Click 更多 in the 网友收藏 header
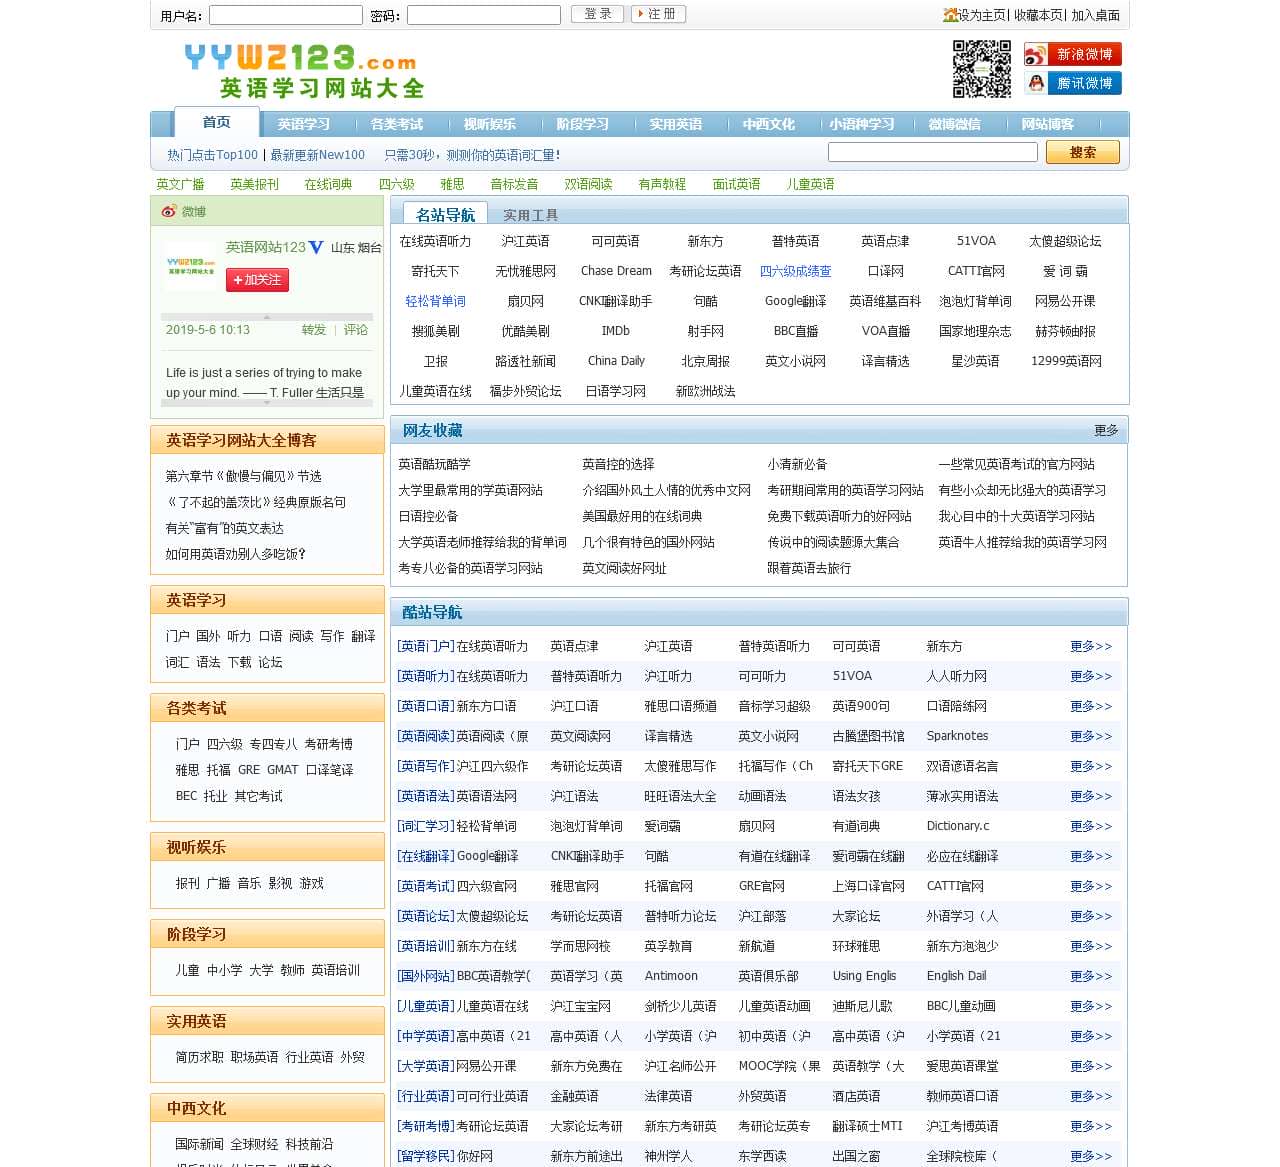Viewport: 1280px width, 1167px height. 1106,430
